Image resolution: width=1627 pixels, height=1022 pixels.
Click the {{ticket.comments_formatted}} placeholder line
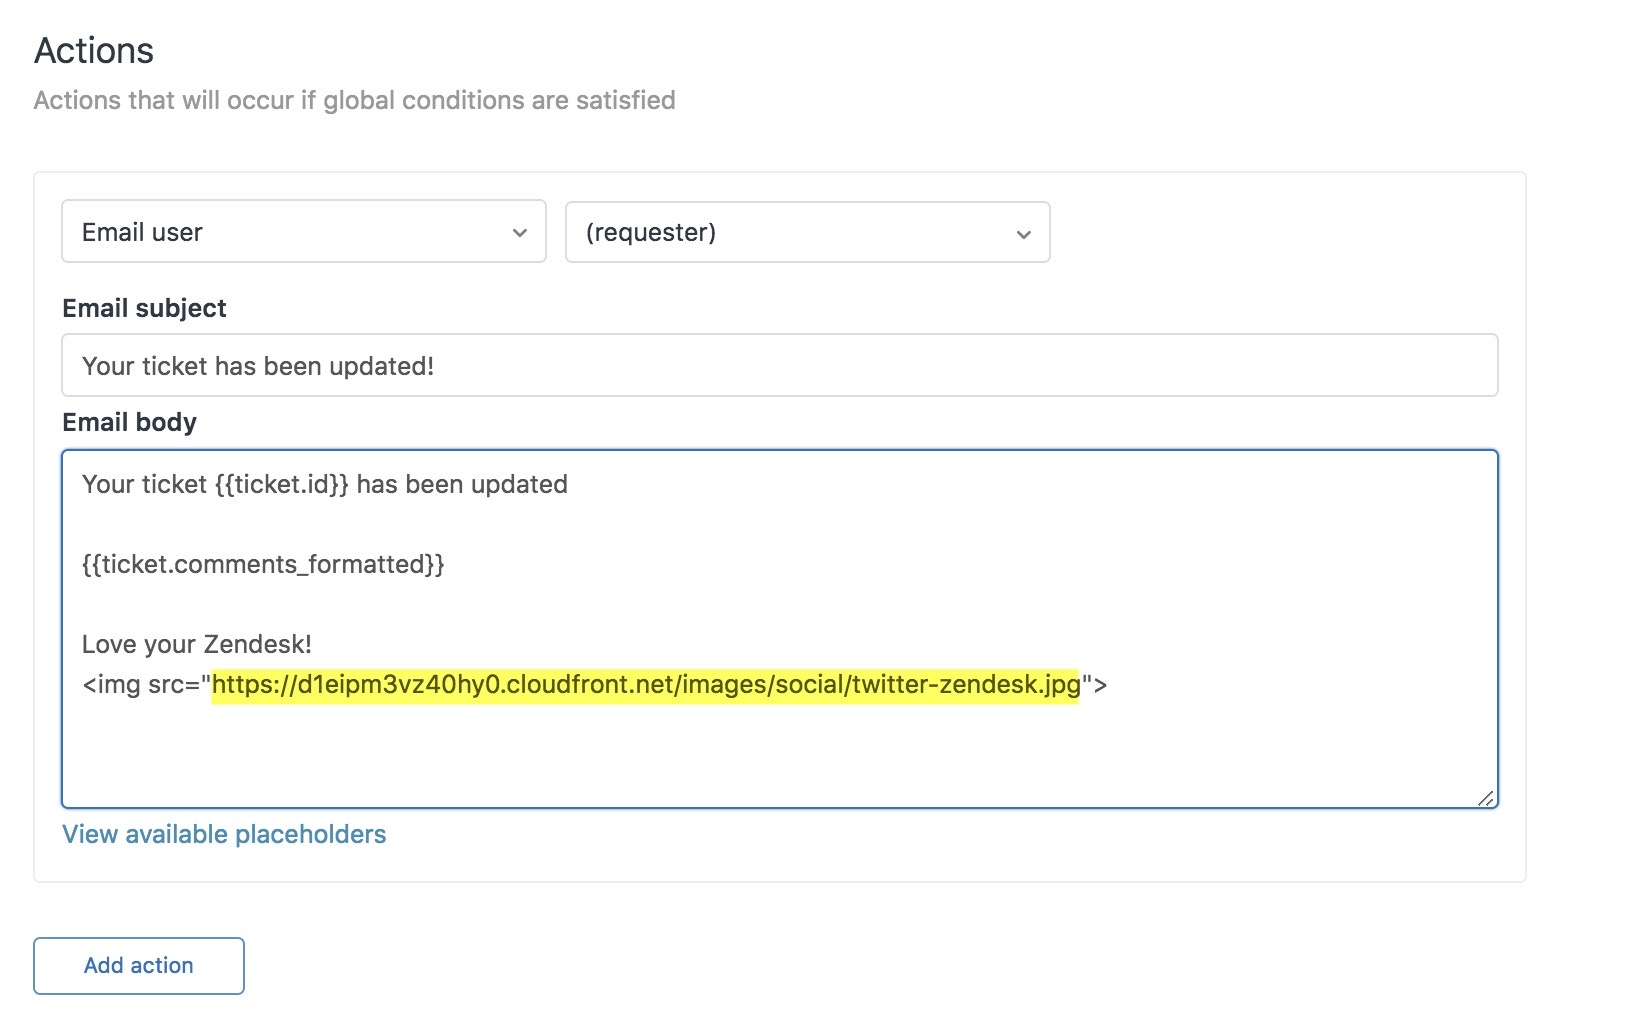pyautogui.click(x=263, y=564)
